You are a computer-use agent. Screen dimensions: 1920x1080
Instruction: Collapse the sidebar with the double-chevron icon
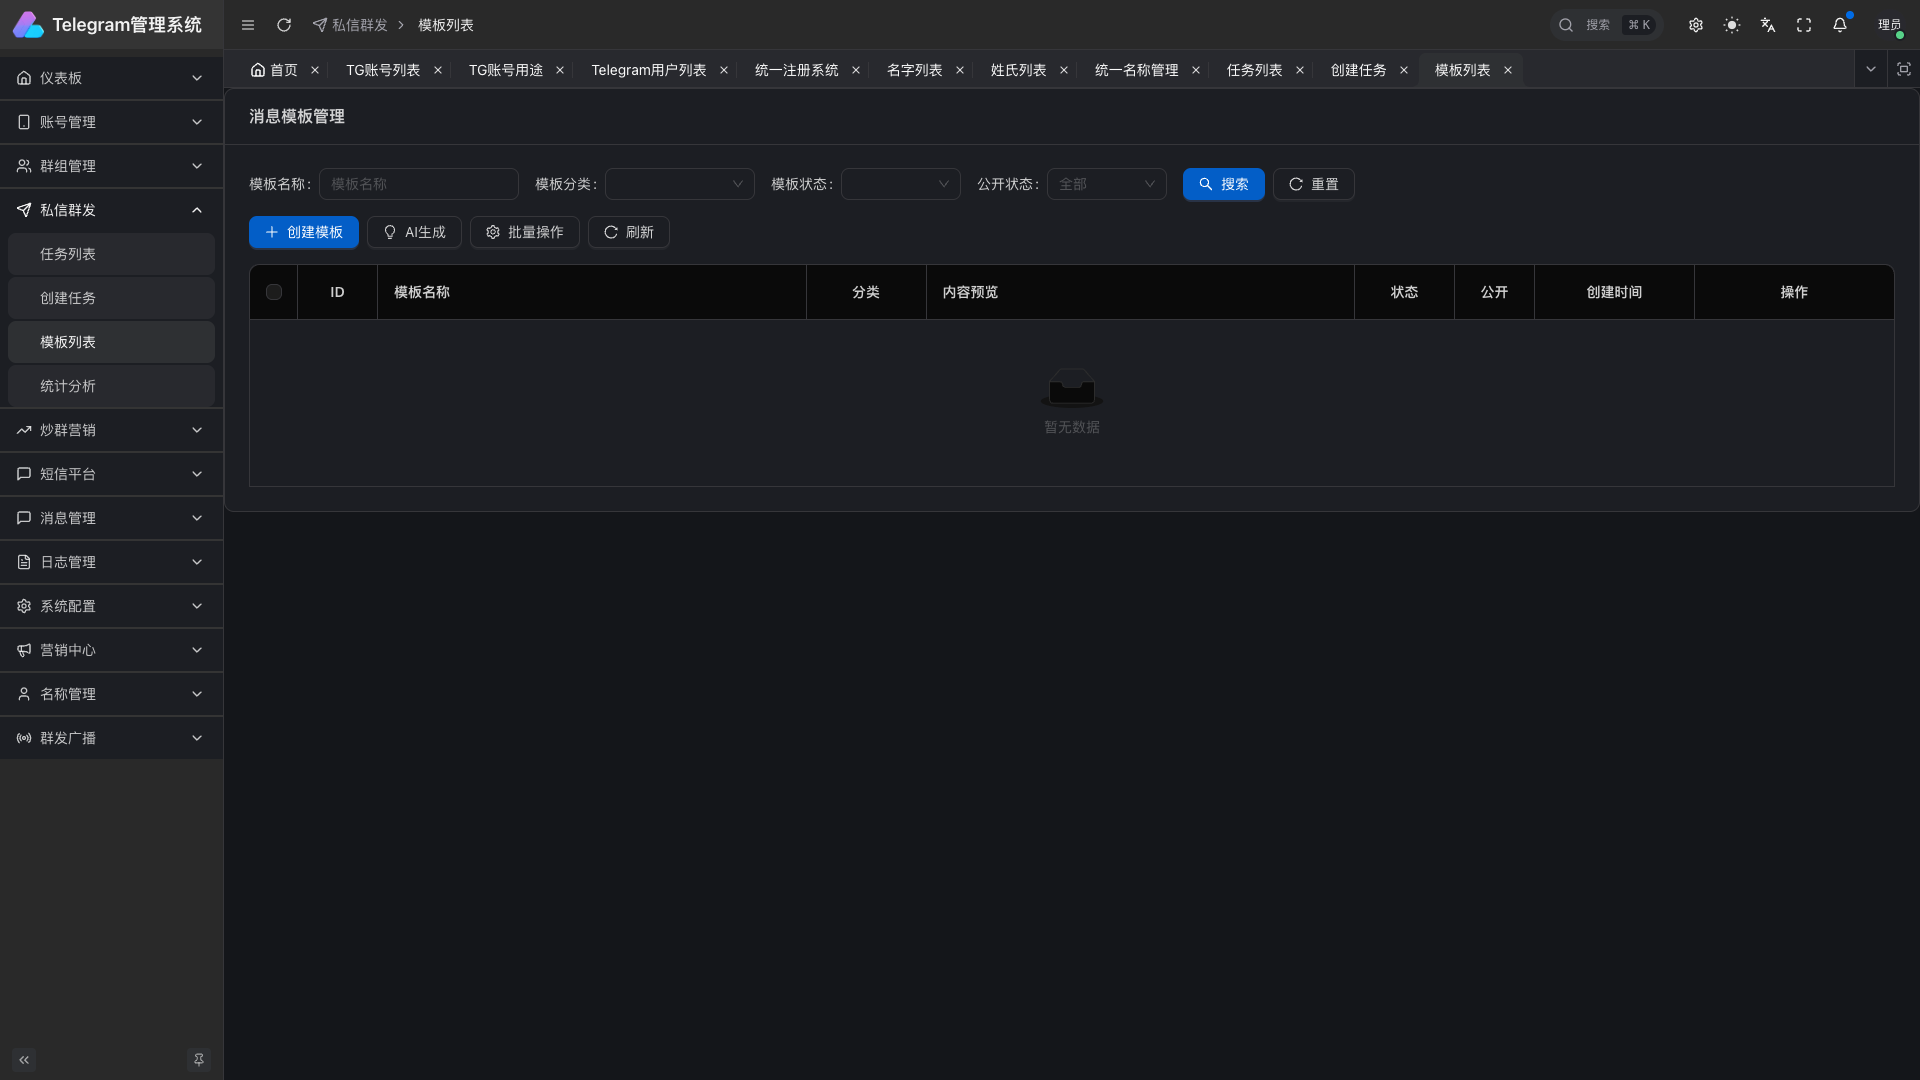tap(24, 1059)
